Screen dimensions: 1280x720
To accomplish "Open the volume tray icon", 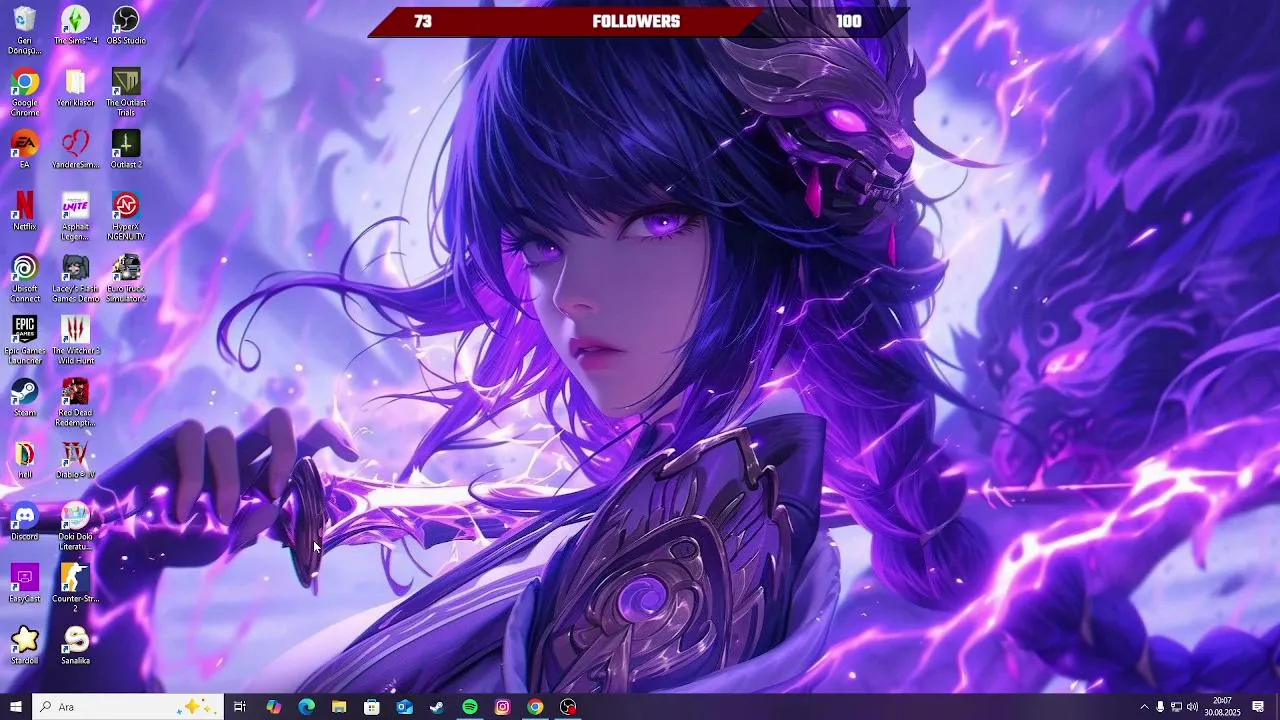I will tap(1192, 707).
